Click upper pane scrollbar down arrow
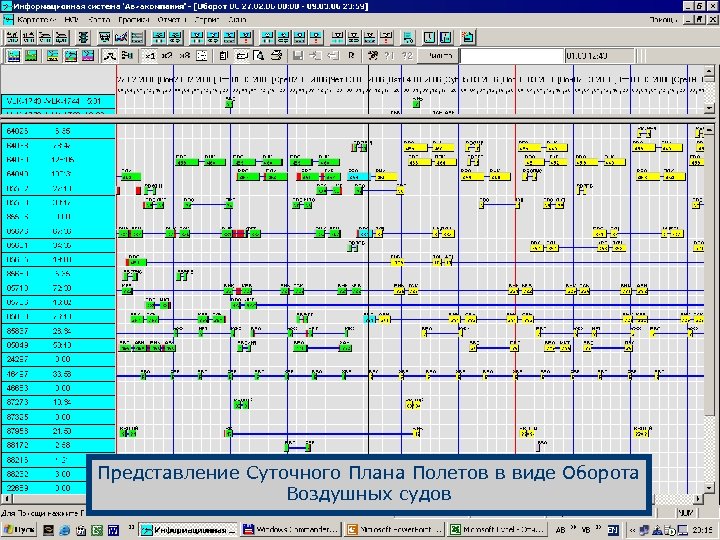720x540 pixels. (709, 108)
